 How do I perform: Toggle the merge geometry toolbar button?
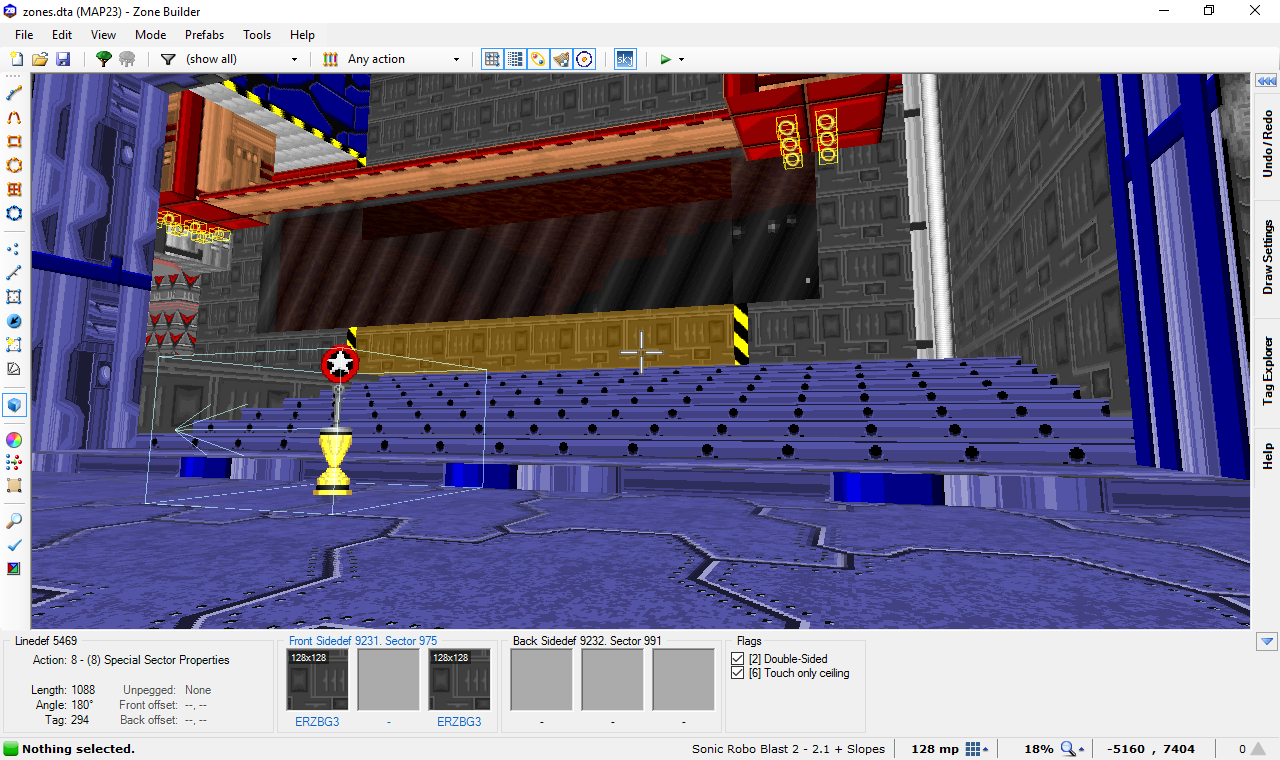tap(538, 59)
